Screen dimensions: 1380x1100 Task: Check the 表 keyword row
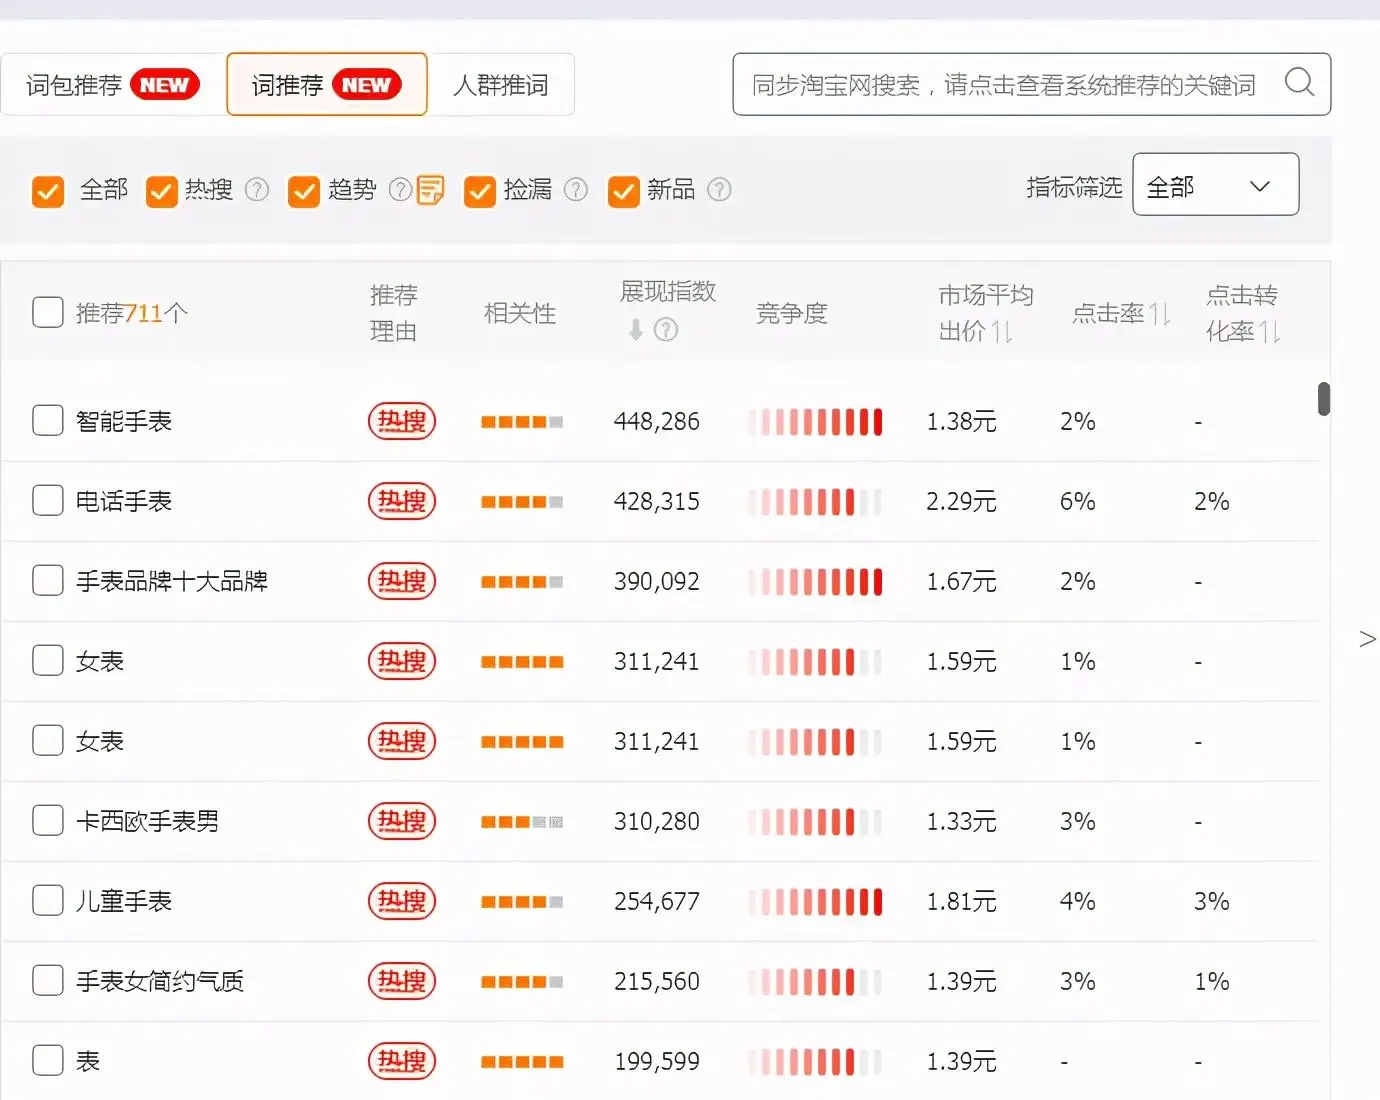(48, 1060)
